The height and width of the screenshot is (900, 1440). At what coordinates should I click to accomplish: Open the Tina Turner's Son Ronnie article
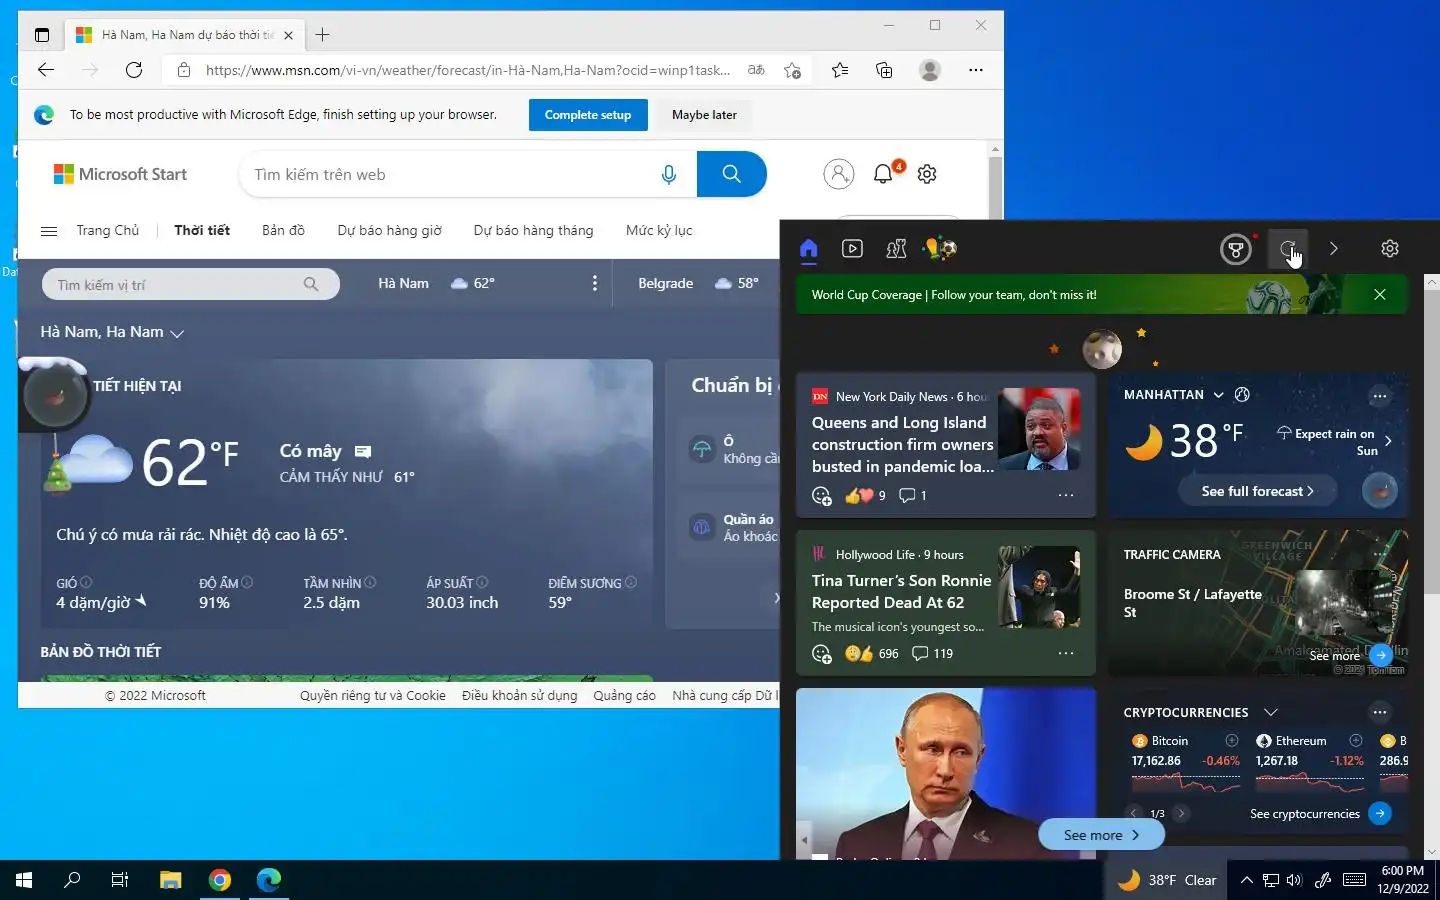901,591
